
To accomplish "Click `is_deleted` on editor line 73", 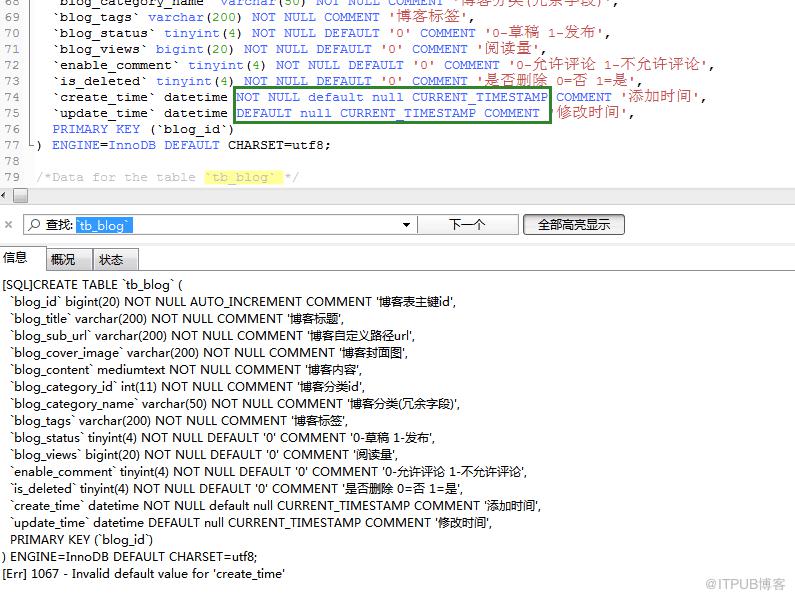I will point(100,81).
